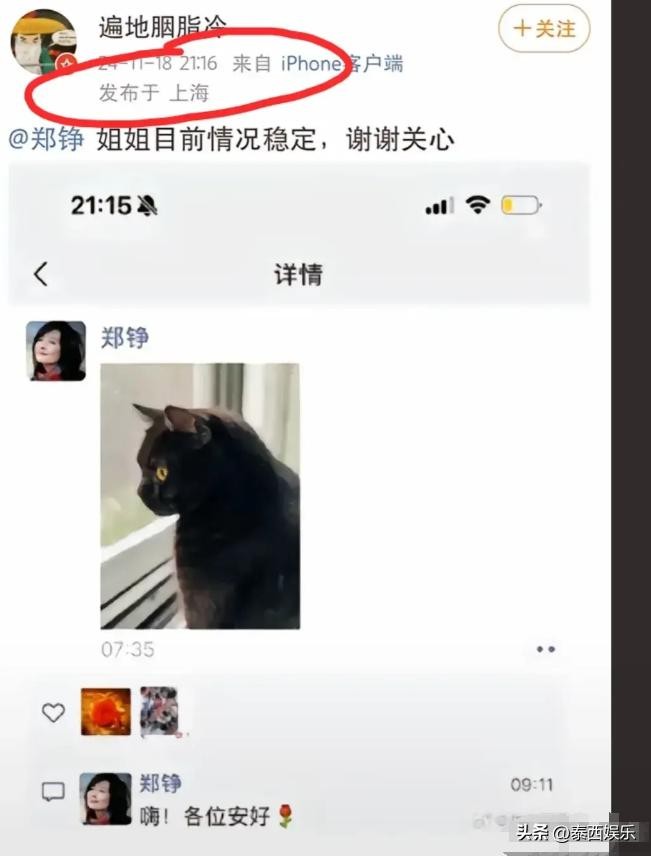Open 郑铮's avatar beside the post
Image resolution: width=651 pixels, height=856 pixels.
[x=56, y=350]
